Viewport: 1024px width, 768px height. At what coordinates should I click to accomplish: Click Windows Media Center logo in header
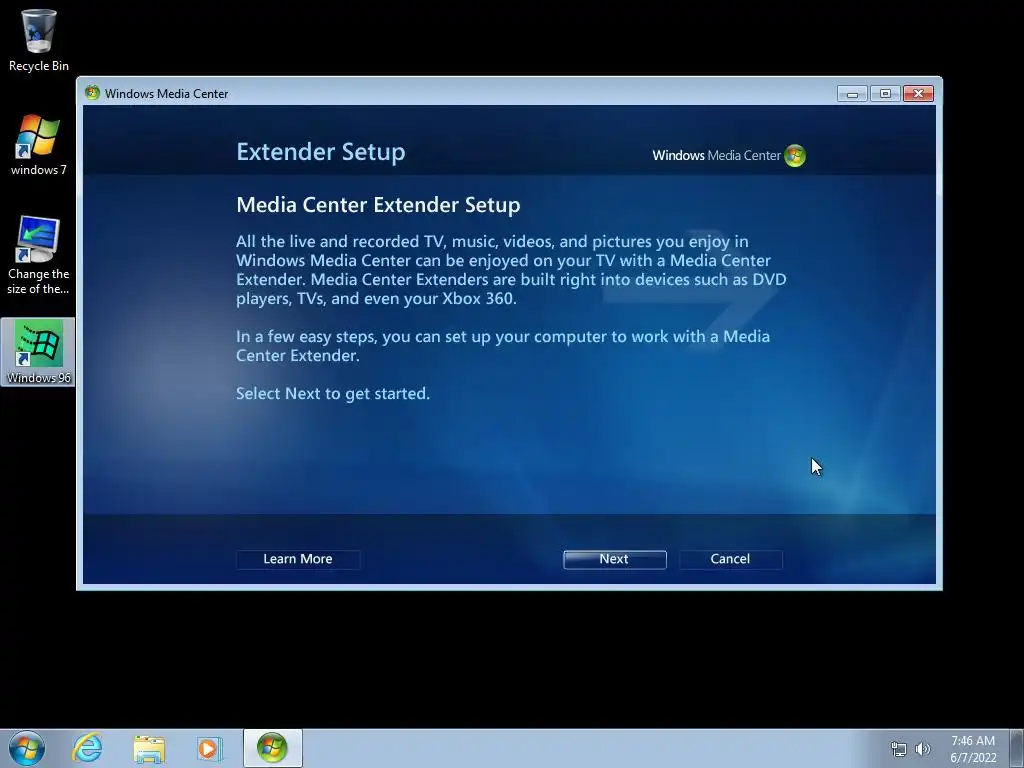729,155
